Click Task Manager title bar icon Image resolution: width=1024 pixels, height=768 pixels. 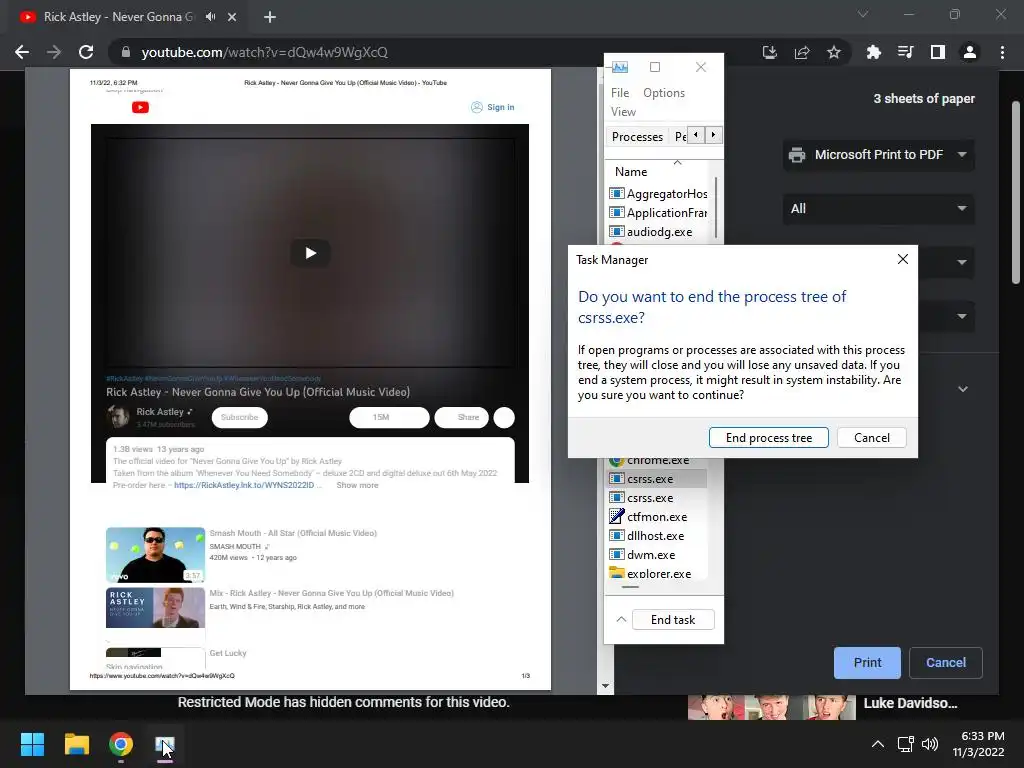(x=619, y=67)
